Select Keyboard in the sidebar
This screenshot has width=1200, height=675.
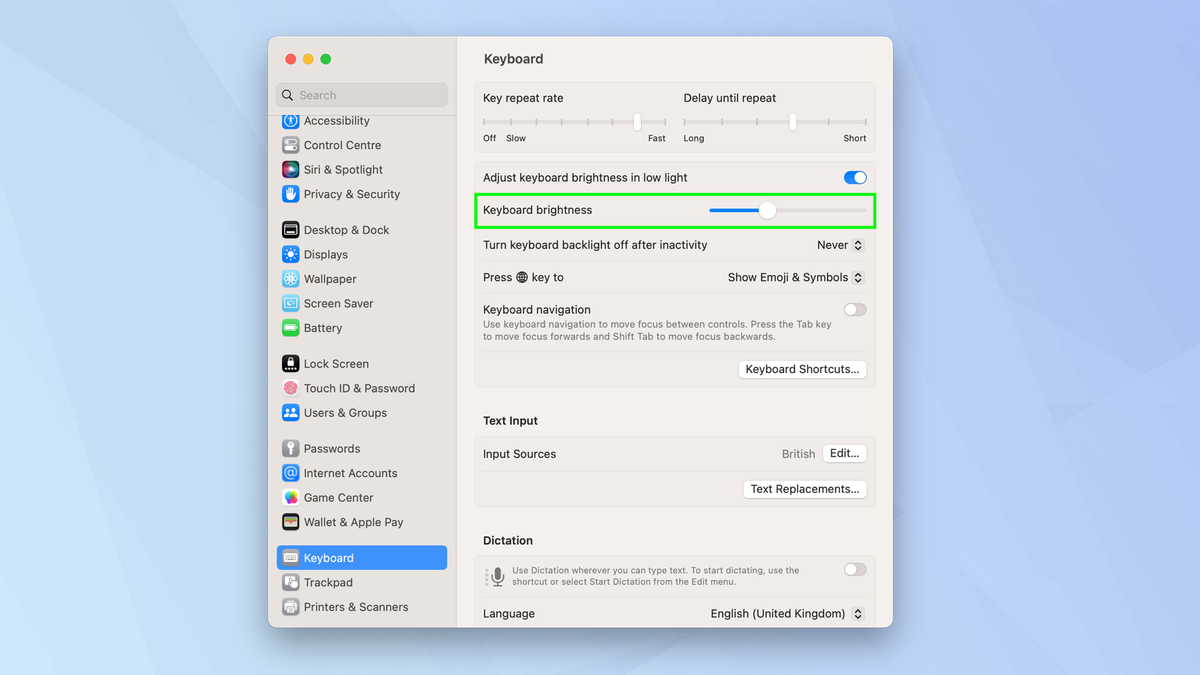point(332,557)
